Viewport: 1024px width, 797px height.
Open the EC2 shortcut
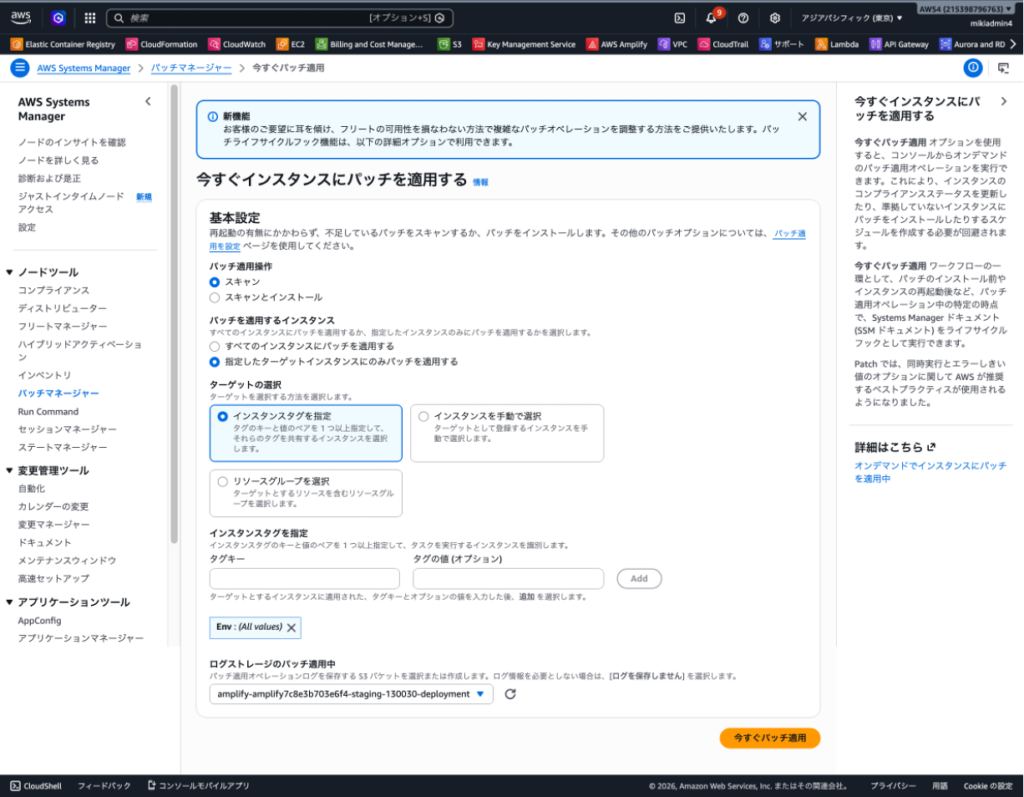291,44
